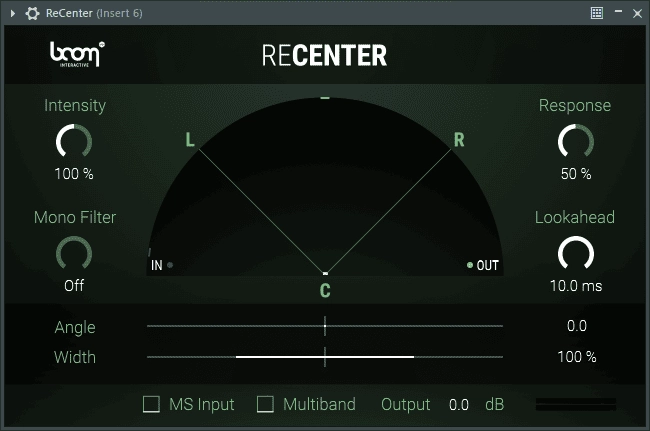Screen dimensions: 650x431
Task: Click the Intensity value 100 %
Action: tap(74, 174)
